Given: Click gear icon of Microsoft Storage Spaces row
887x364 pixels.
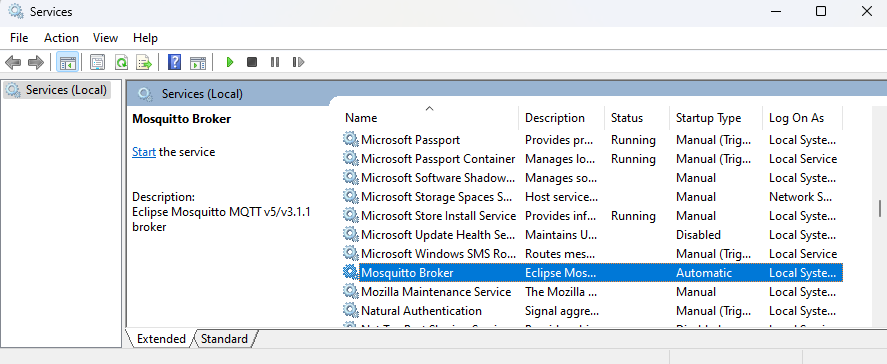Looking at the screenshot, I should click(351, 196).
